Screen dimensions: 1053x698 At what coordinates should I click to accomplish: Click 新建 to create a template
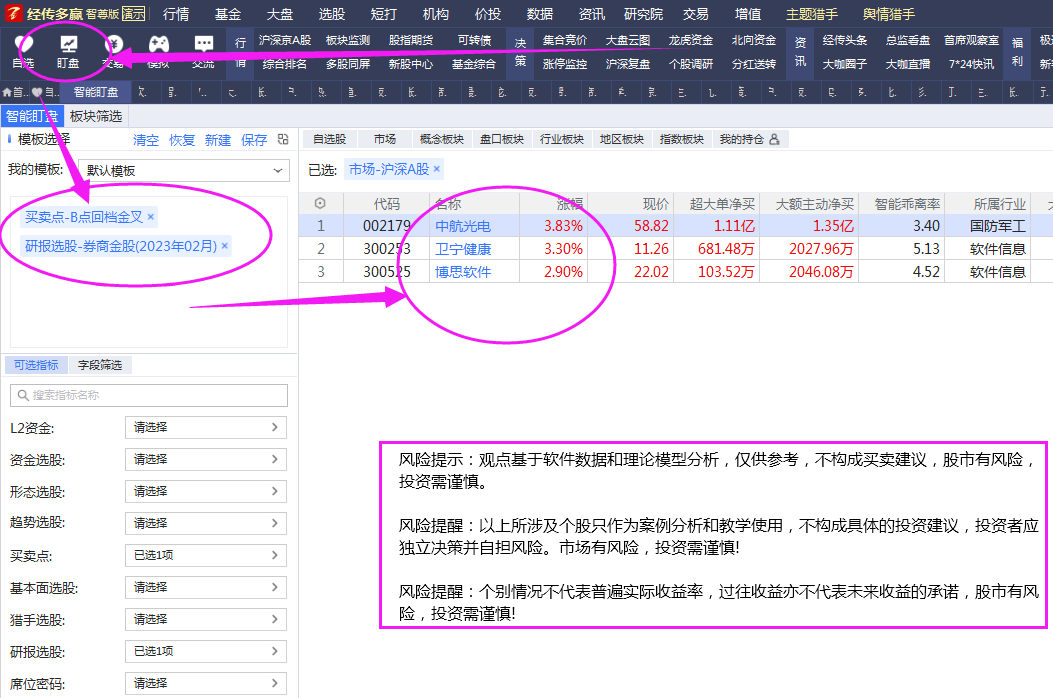click(x=218, y=140)
